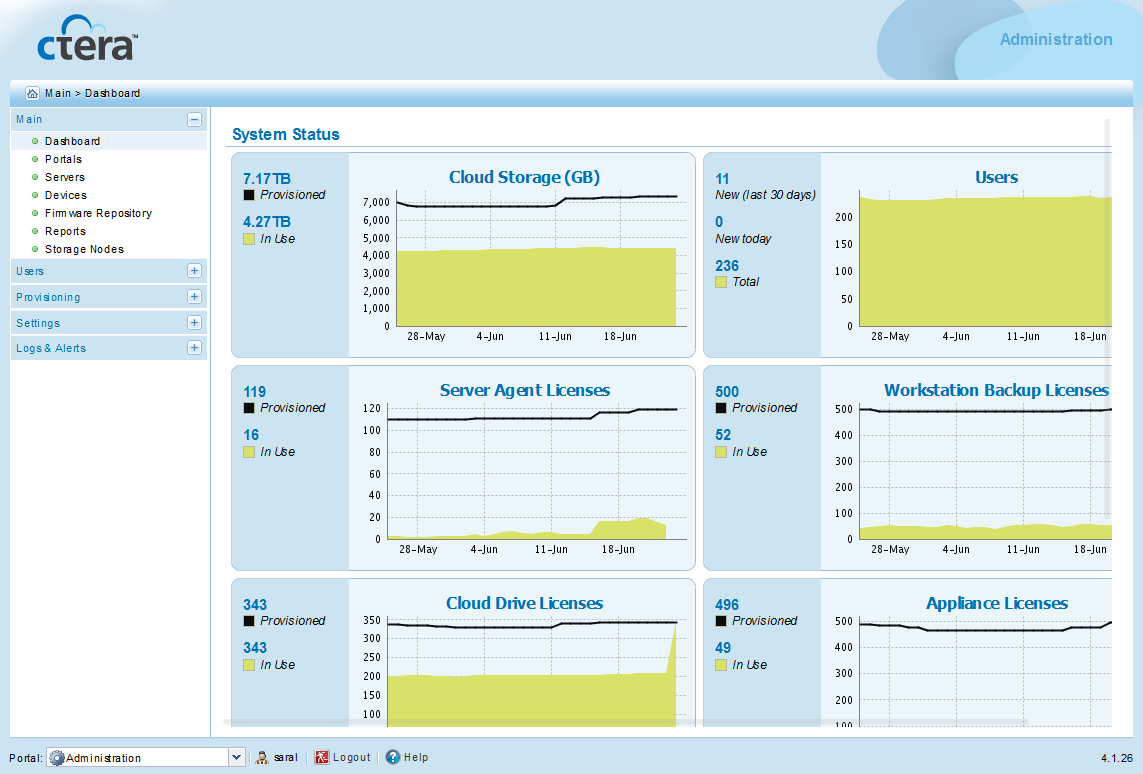
Task: Open Servers in the Main menu
Action: coord(65,177)
